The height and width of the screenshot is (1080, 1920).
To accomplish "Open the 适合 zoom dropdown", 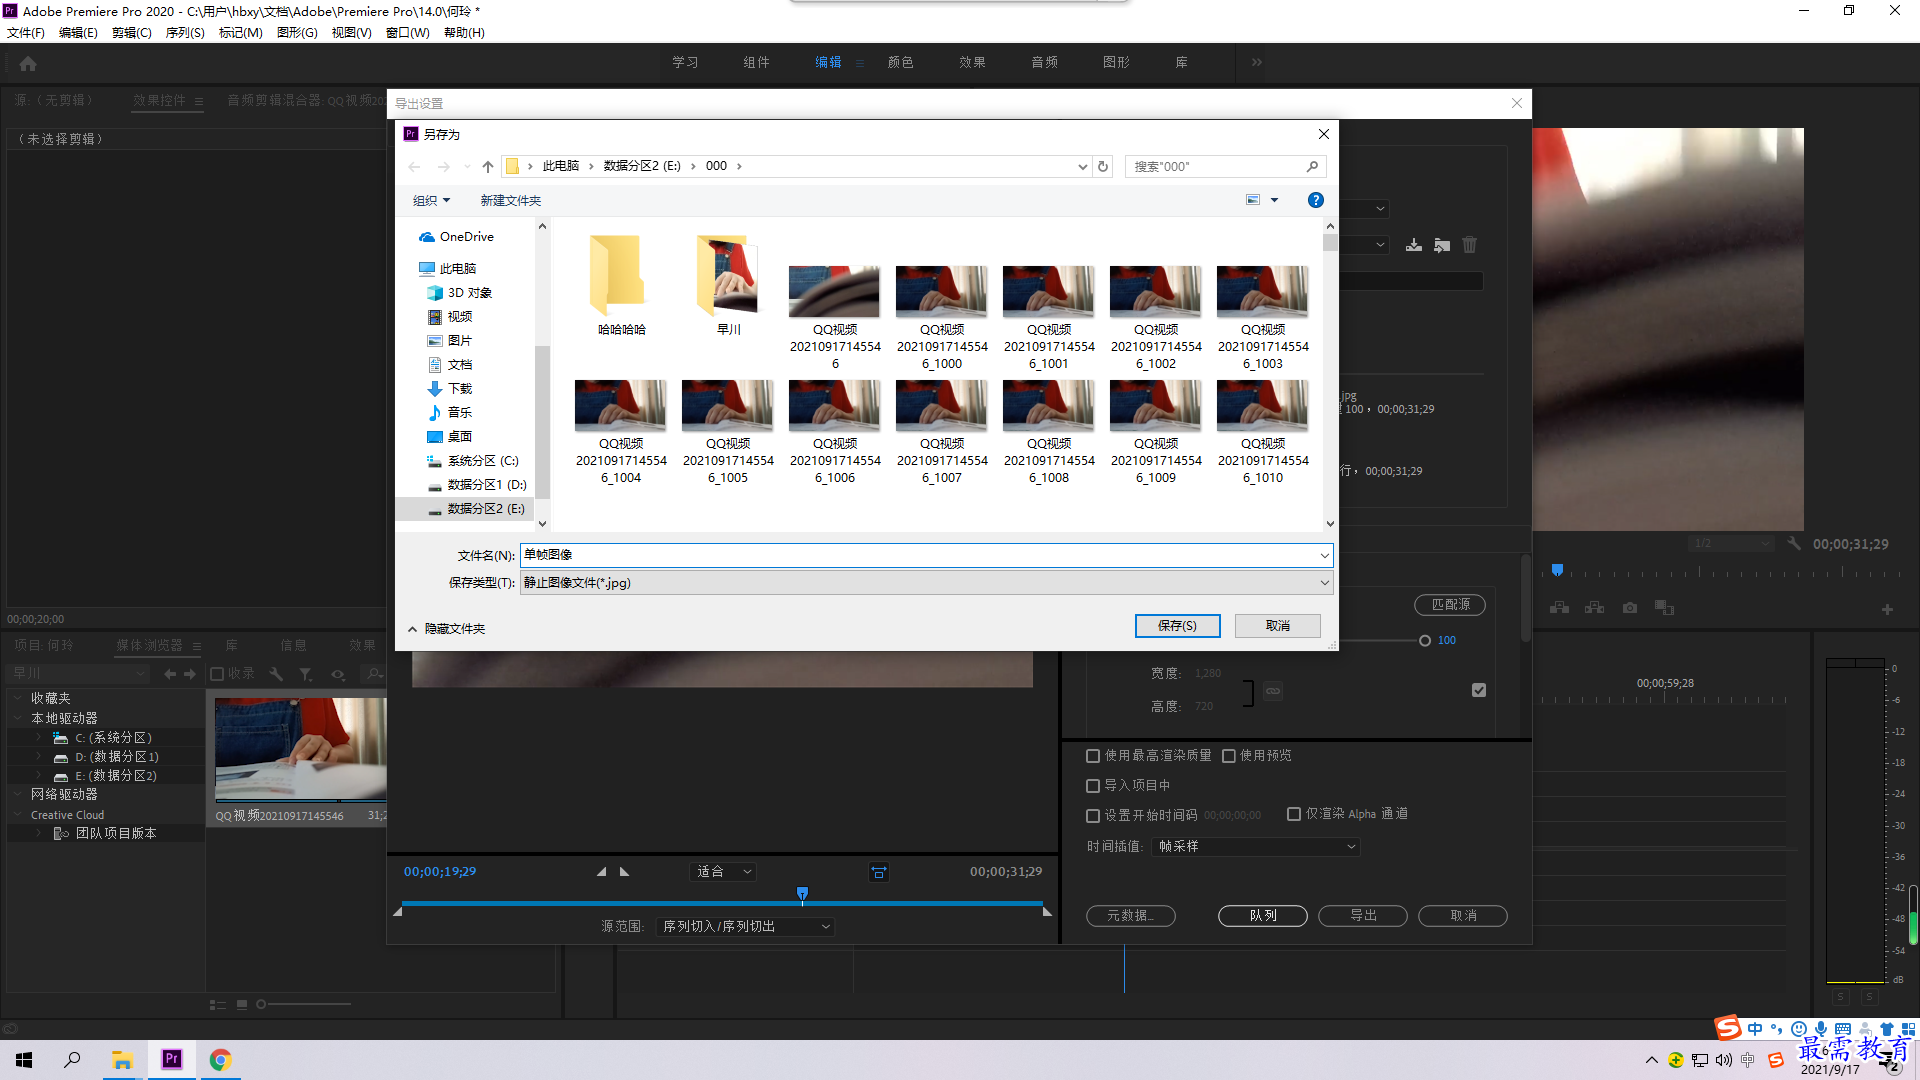I will 723,872.
